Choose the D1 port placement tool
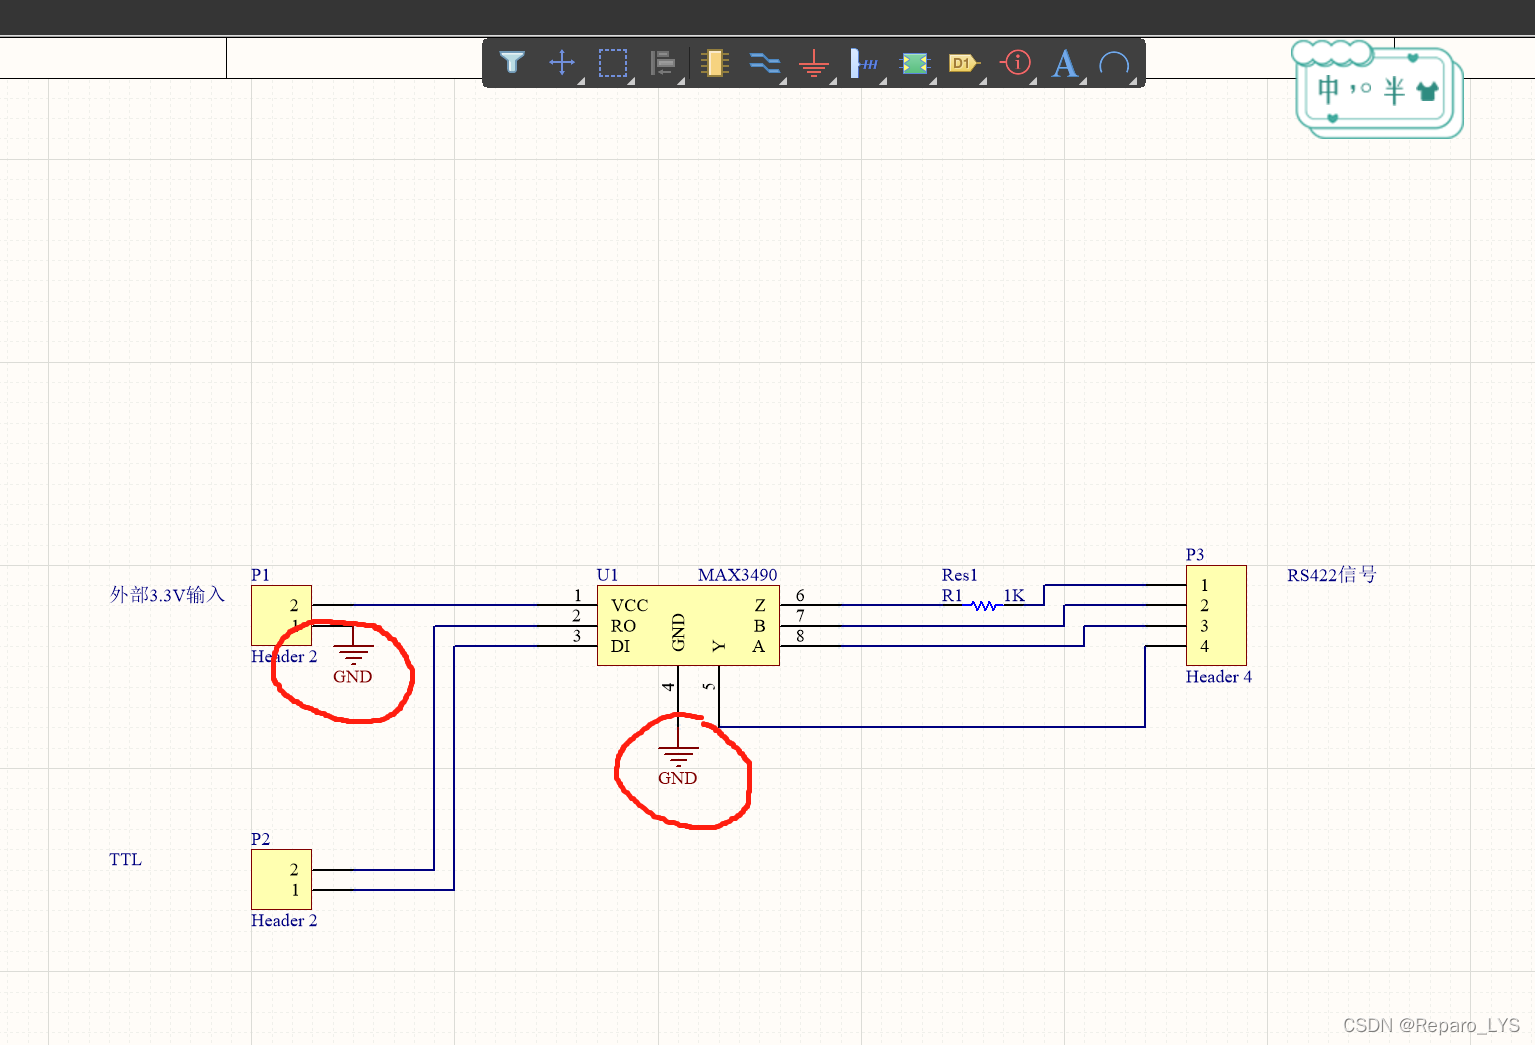1535x1045 pixels. [963, 63]
